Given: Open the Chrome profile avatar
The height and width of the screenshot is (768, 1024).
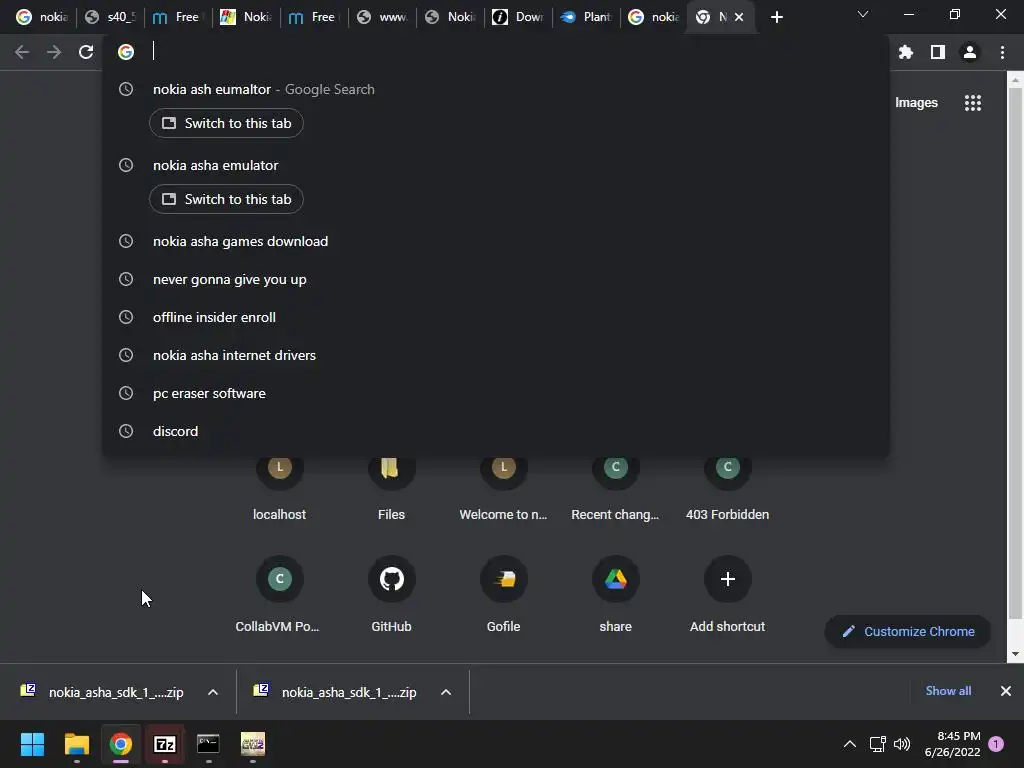Looking at the screenshot, I should (x=970, y=52).
